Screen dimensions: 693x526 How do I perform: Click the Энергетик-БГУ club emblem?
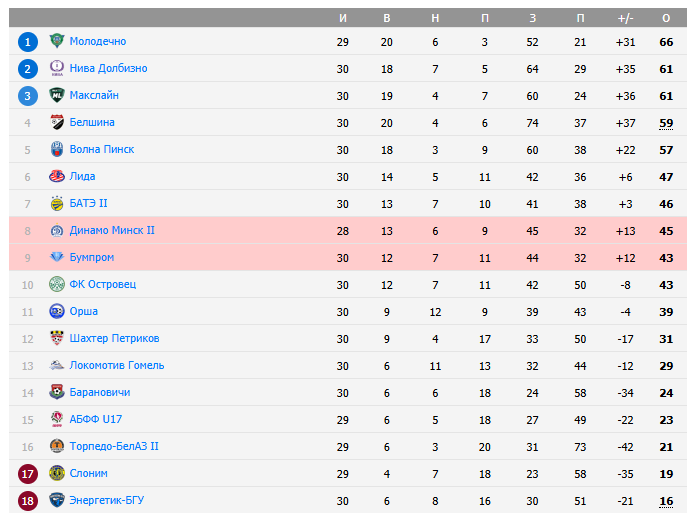pyautogui.click(x=57, y=500)
